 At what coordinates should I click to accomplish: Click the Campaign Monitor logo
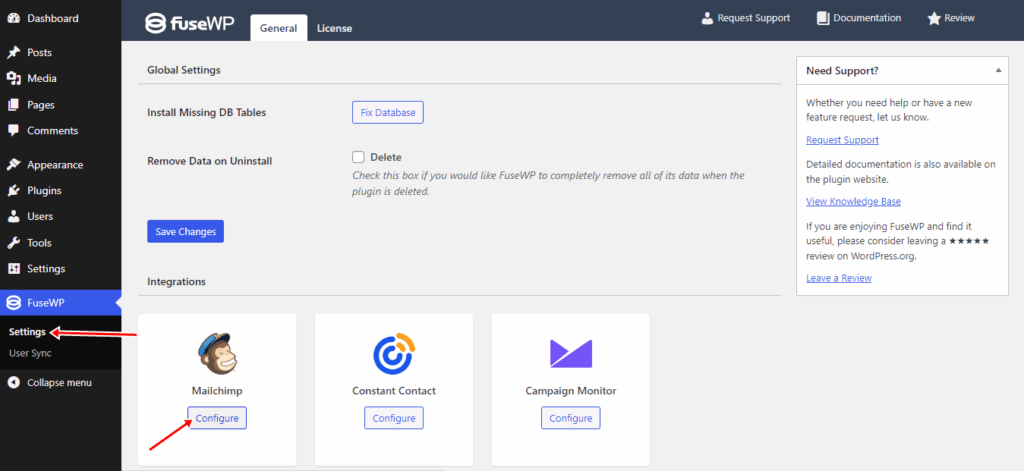tap(571, 353)
